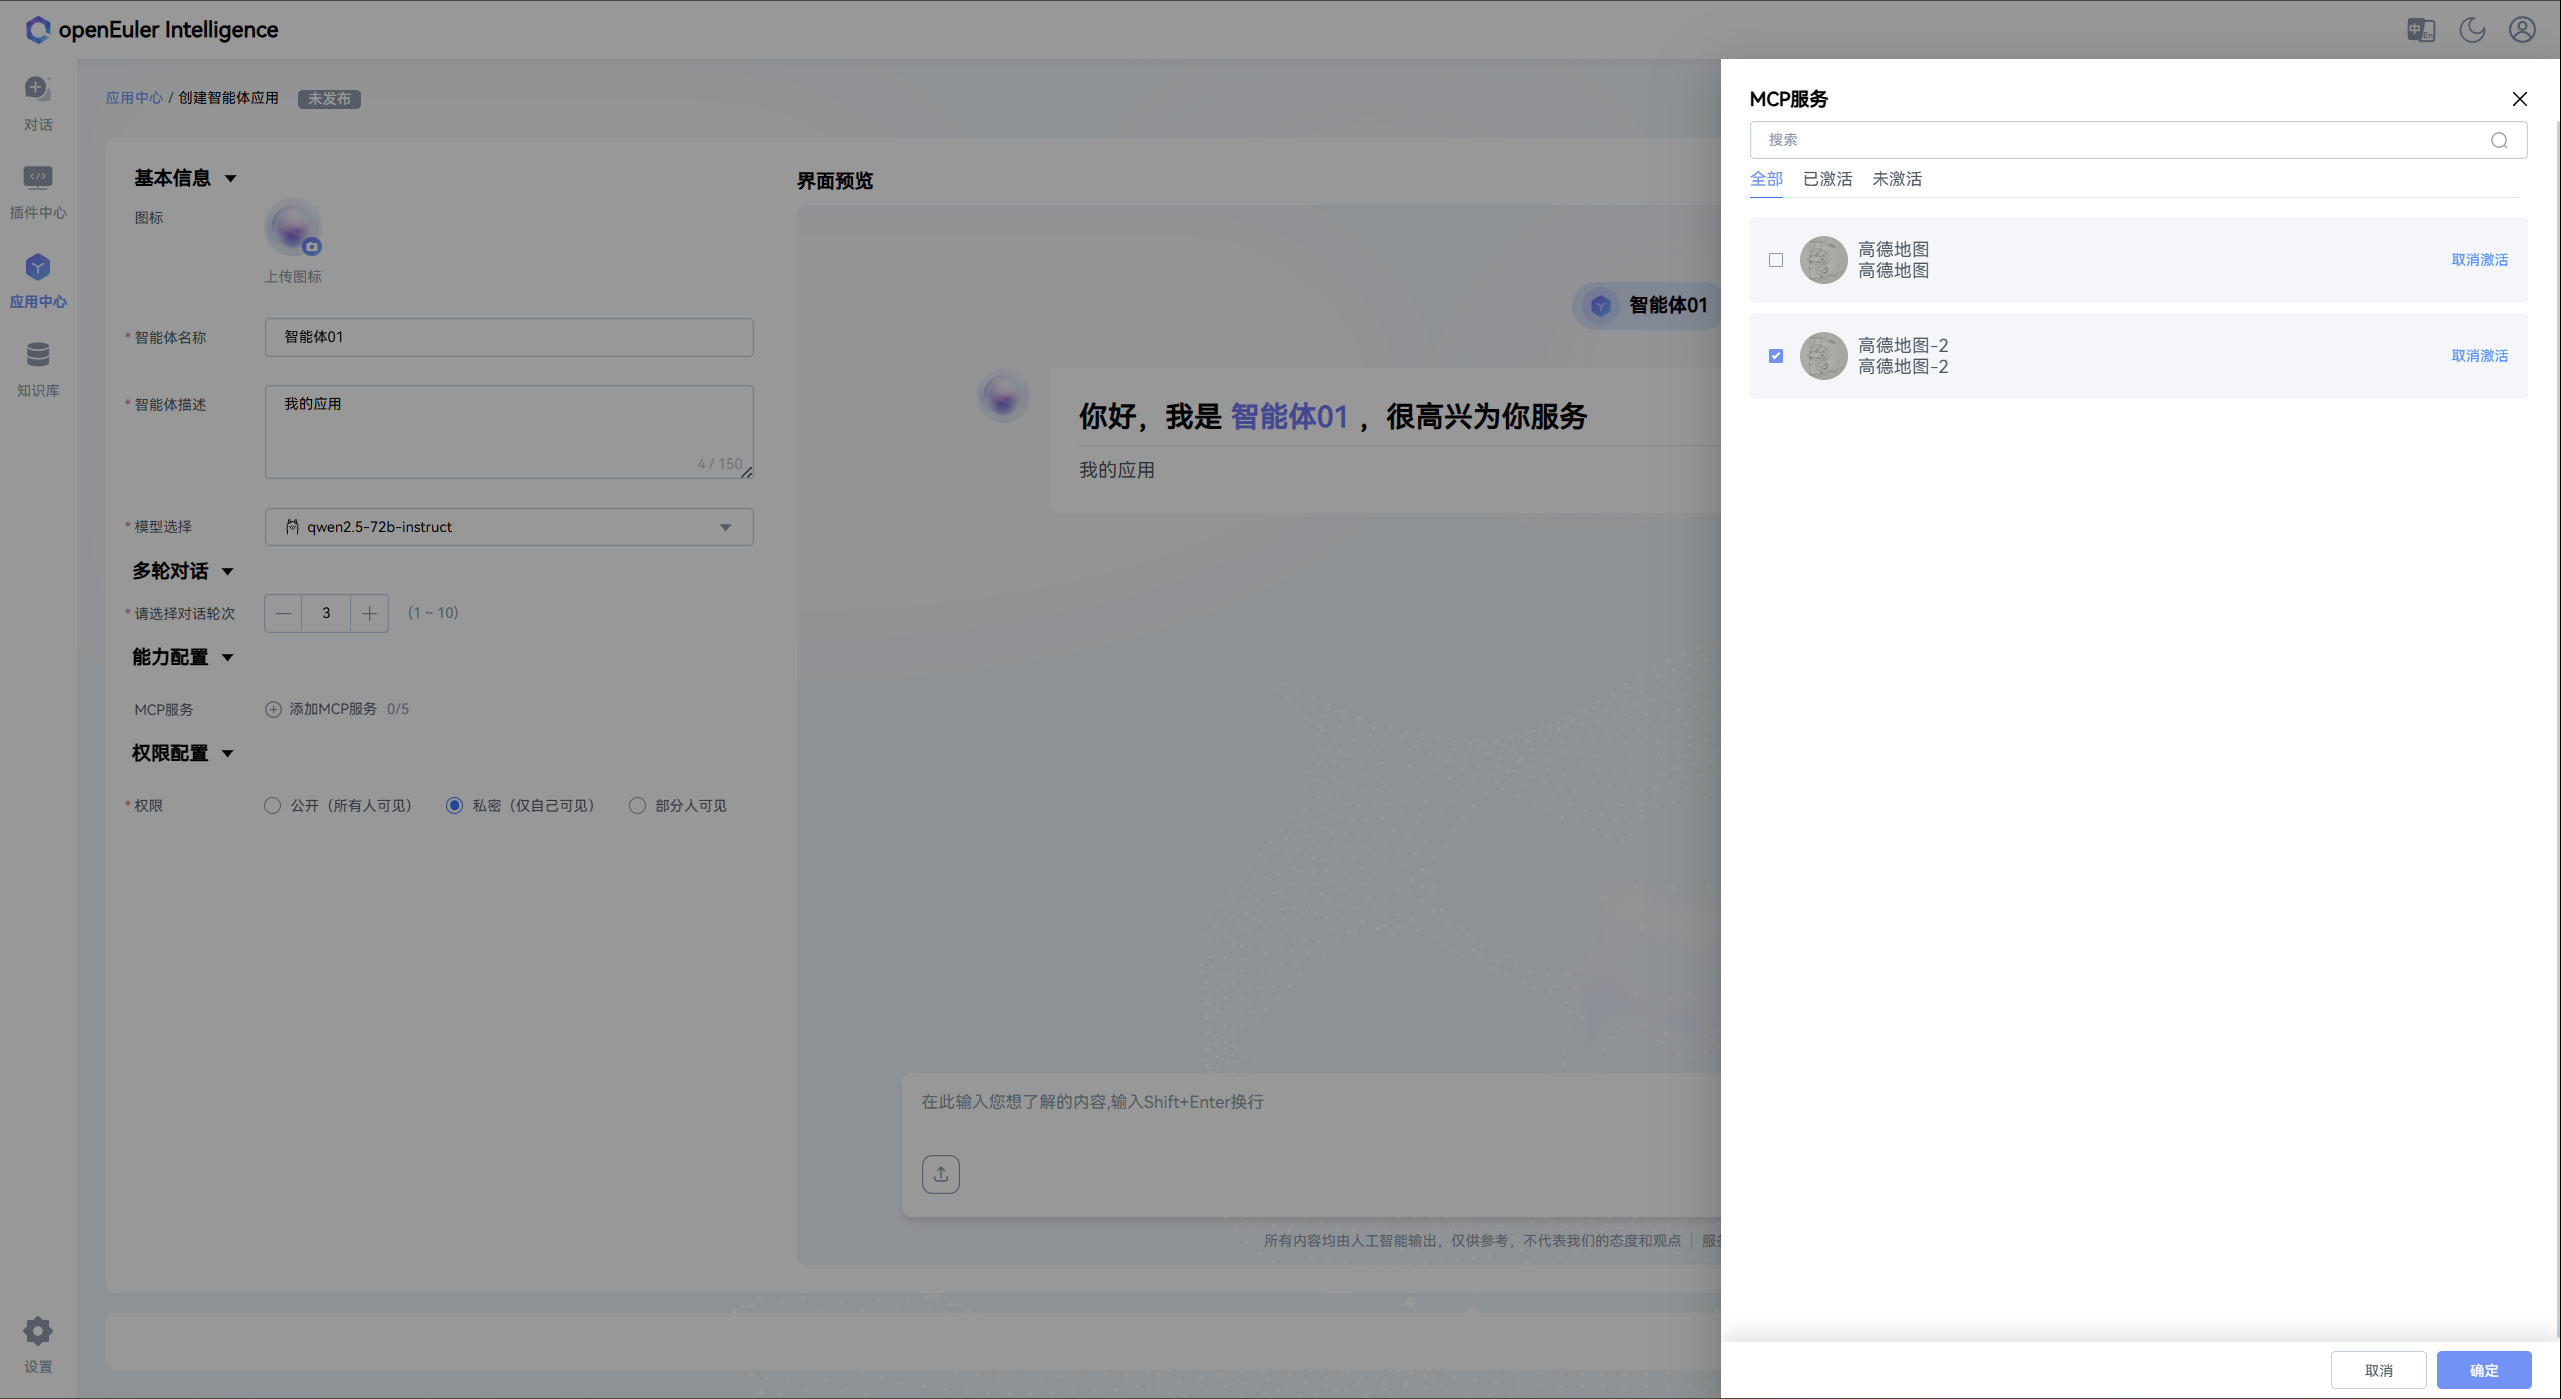Screen dimensions: 2561x1399
Task: Select the 应用中心 sidebar icon
Action: click(37, 278)
